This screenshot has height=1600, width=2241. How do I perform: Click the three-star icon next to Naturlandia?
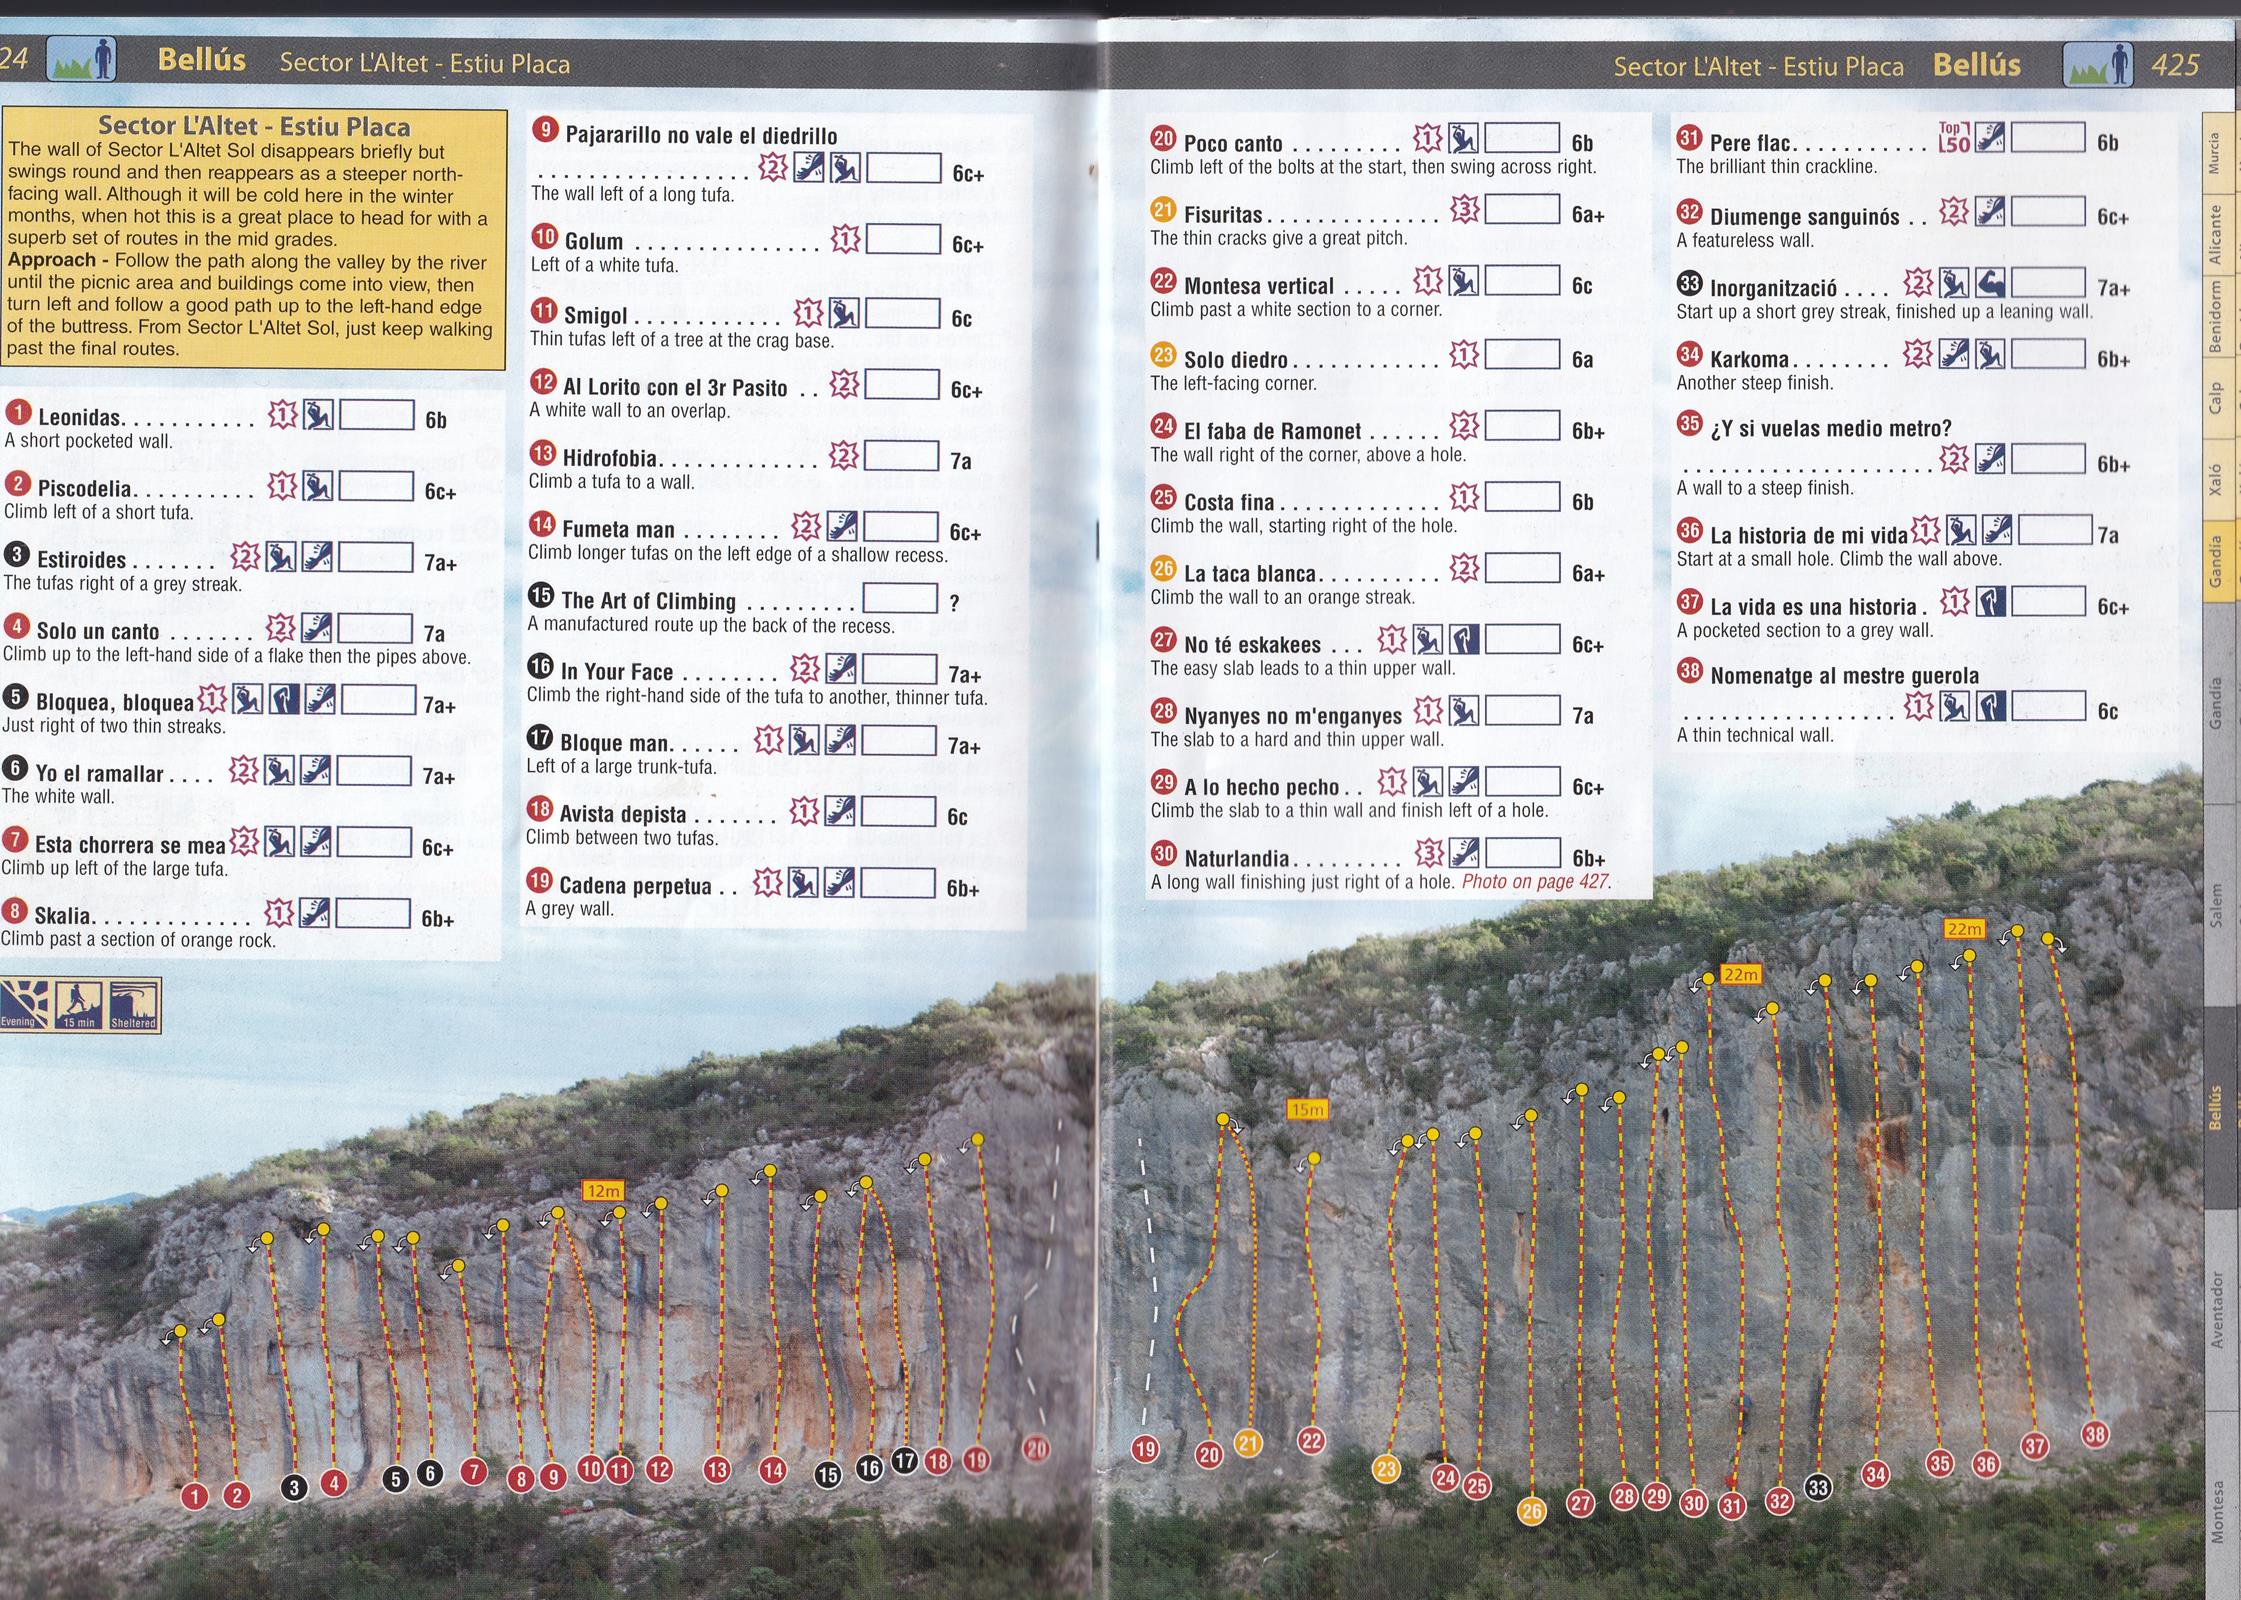[x=1430, y=853]
